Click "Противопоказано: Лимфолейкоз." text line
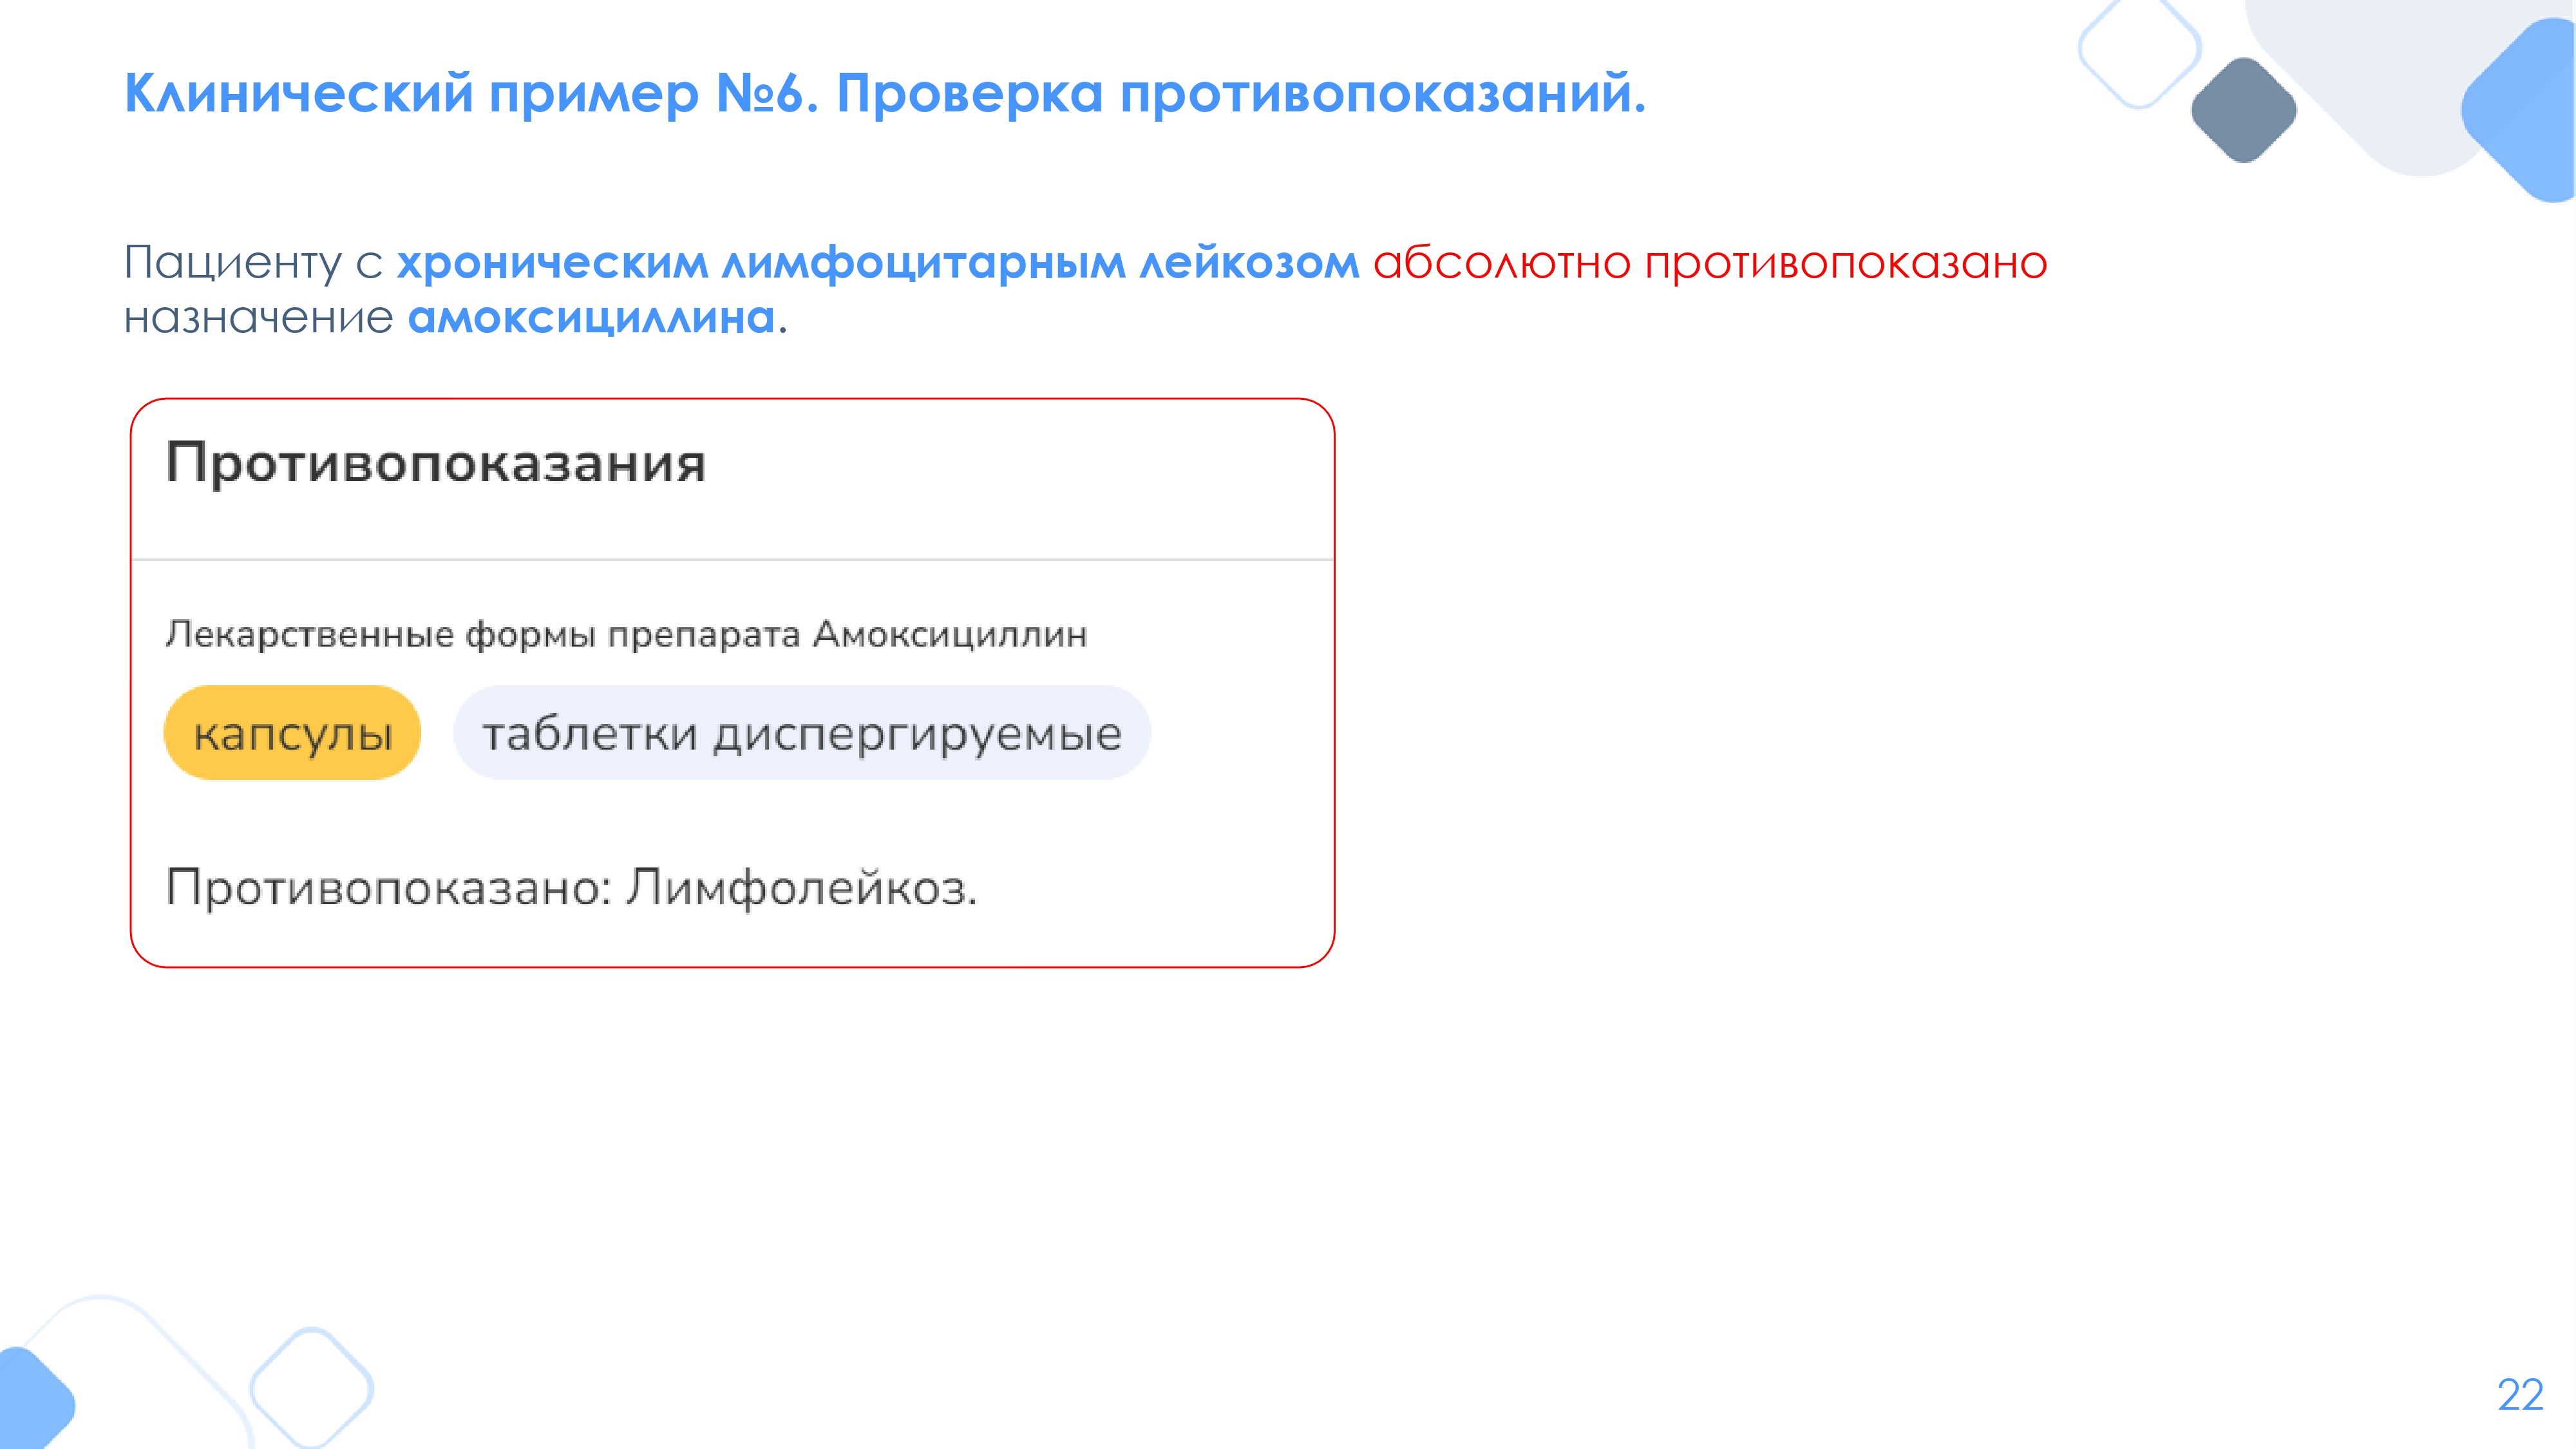2576x1449 pixels. pos(571,887)
